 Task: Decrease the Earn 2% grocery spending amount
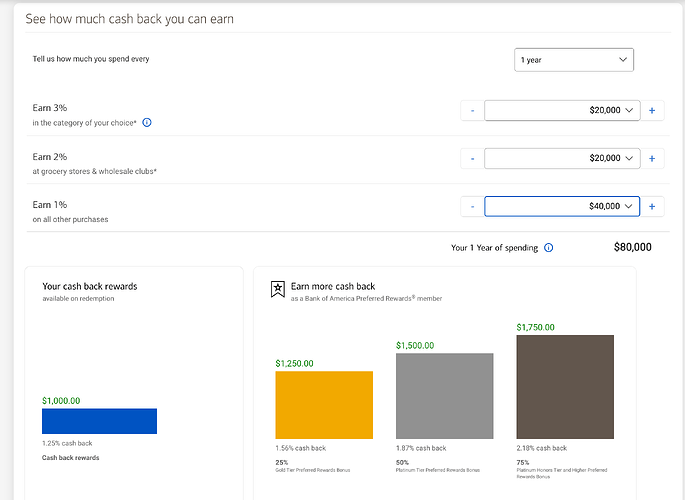pyautogui.click(x=472, y=158)
